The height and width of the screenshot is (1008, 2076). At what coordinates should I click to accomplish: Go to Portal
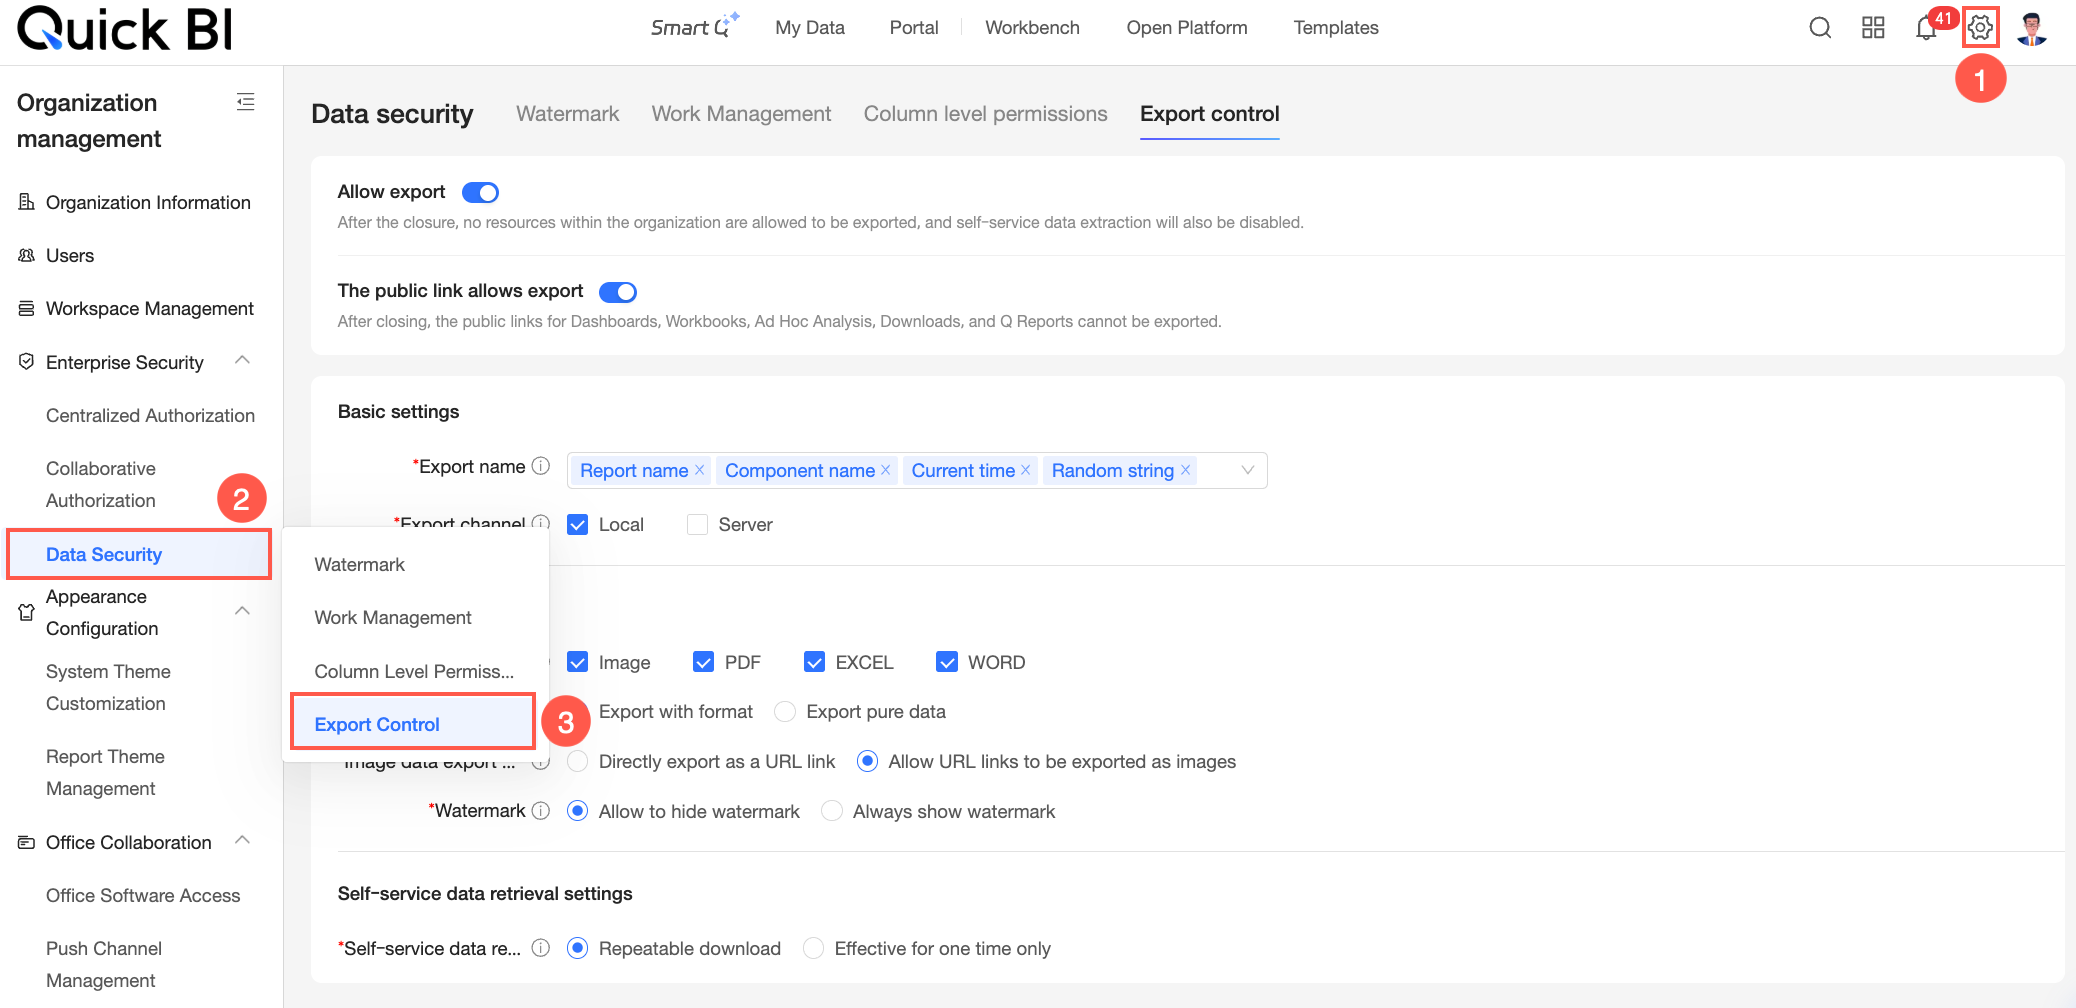coord(914,28)
